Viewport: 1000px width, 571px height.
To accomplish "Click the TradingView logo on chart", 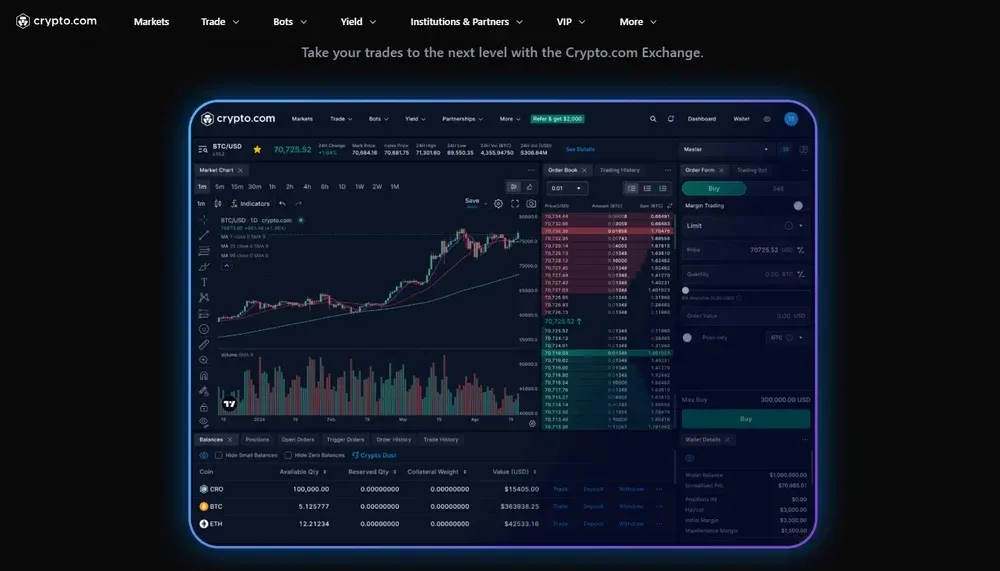I will pyautogui.click(x=230, y=404).
